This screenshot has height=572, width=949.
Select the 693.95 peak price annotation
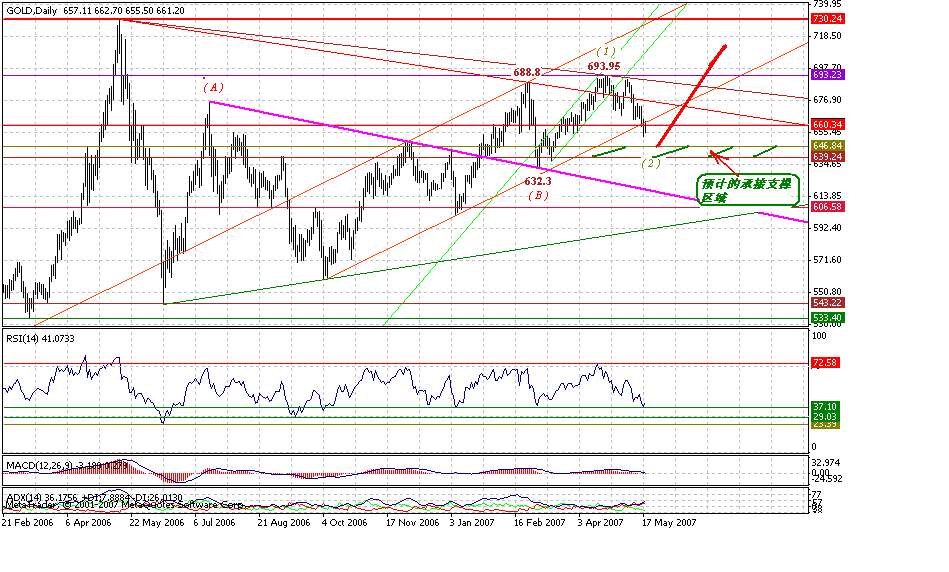[603, 66]
